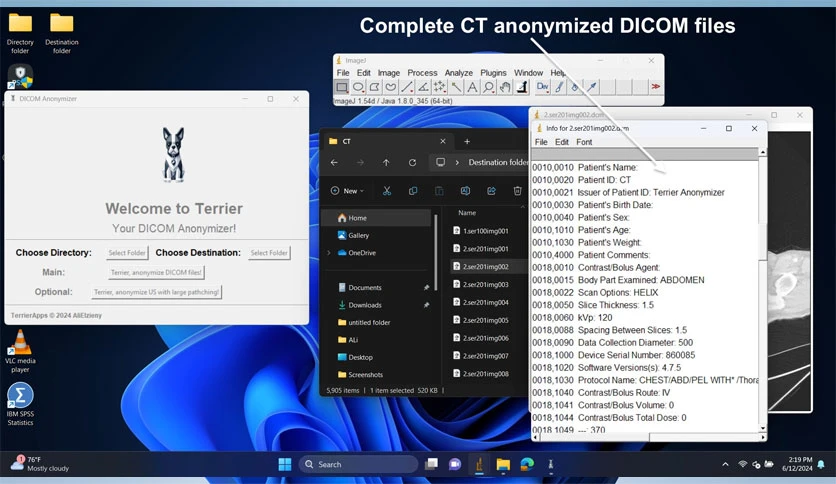Image resolution: width=836 pixels, height=484 pixels.
Task: Click the taskbar Search box
Action: (x=358, y=464)
